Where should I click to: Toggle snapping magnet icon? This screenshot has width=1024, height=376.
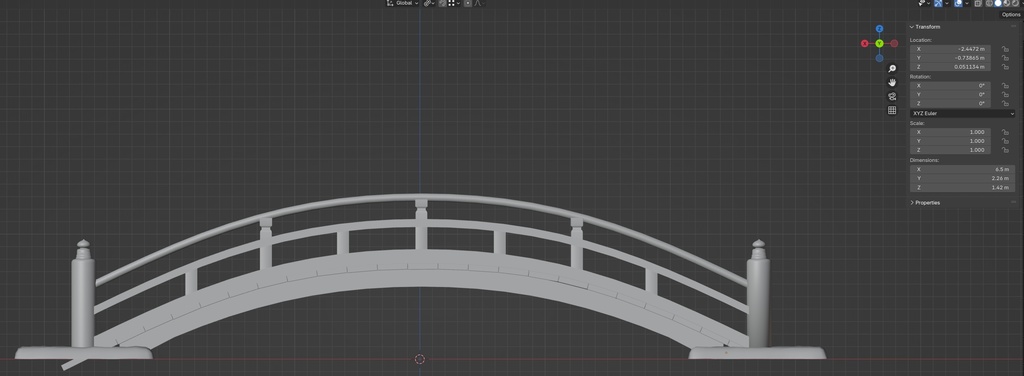pyautogui.click(x=443, y=3)
